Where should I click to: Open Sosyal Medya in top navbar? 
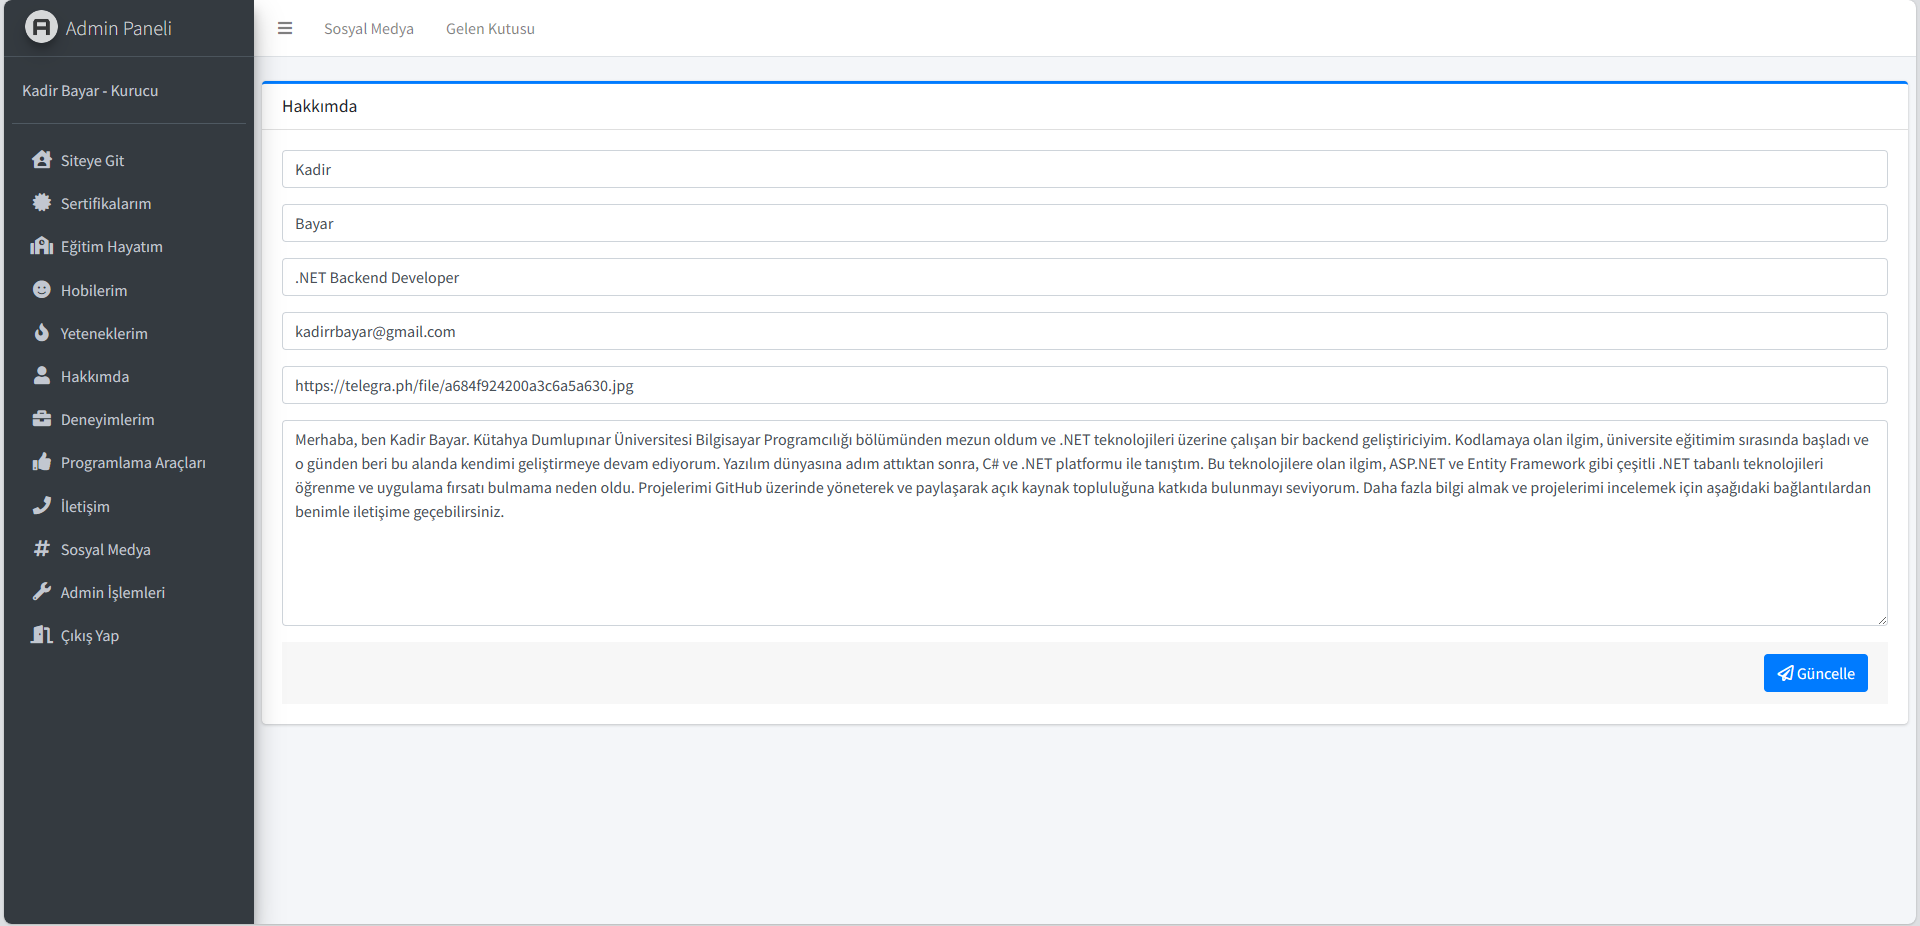pyautogui.click(x=369, y=29)
